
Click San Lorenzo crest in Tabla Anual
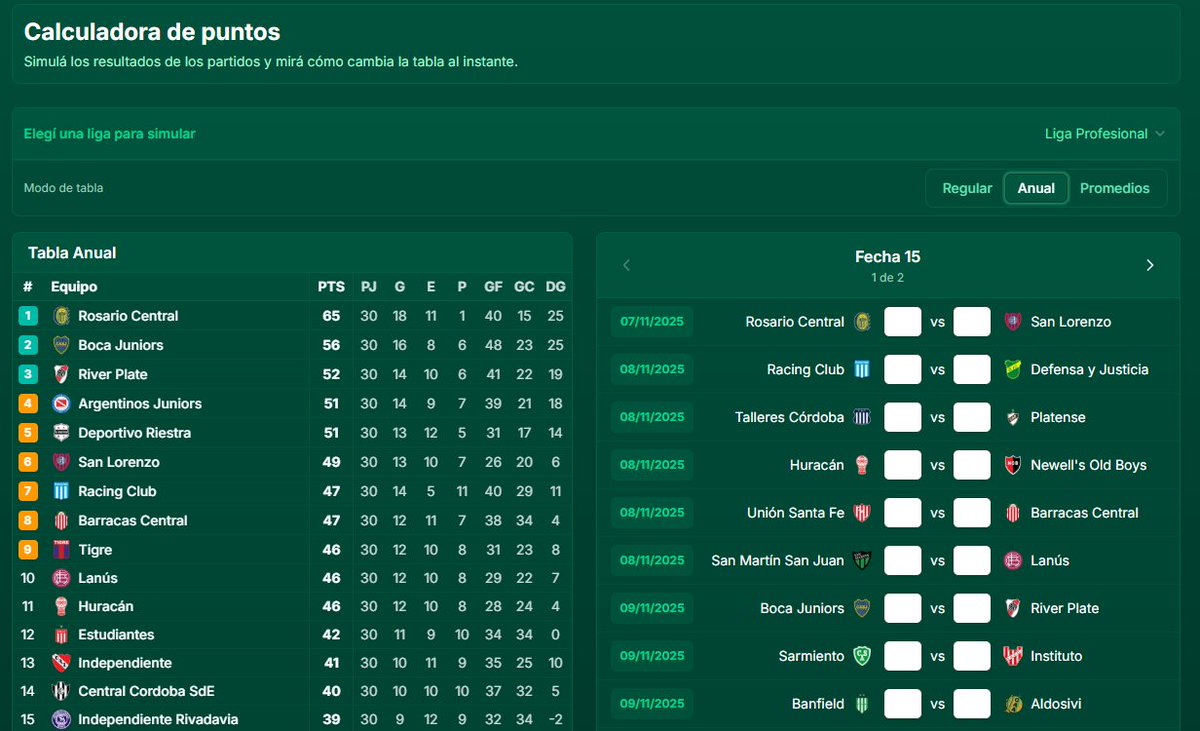(x=60, y=462)
